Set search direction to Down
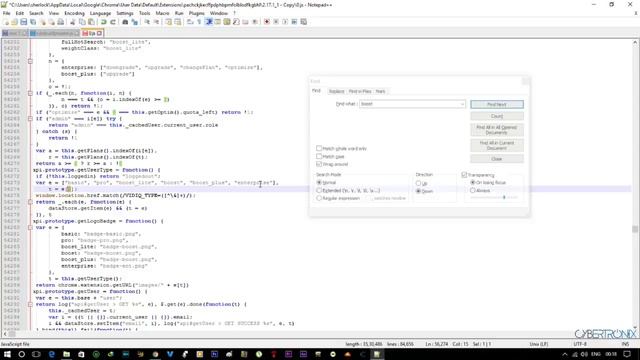This screenshot has width=640, height=360. pyautogui.click(x=418, y=191)
